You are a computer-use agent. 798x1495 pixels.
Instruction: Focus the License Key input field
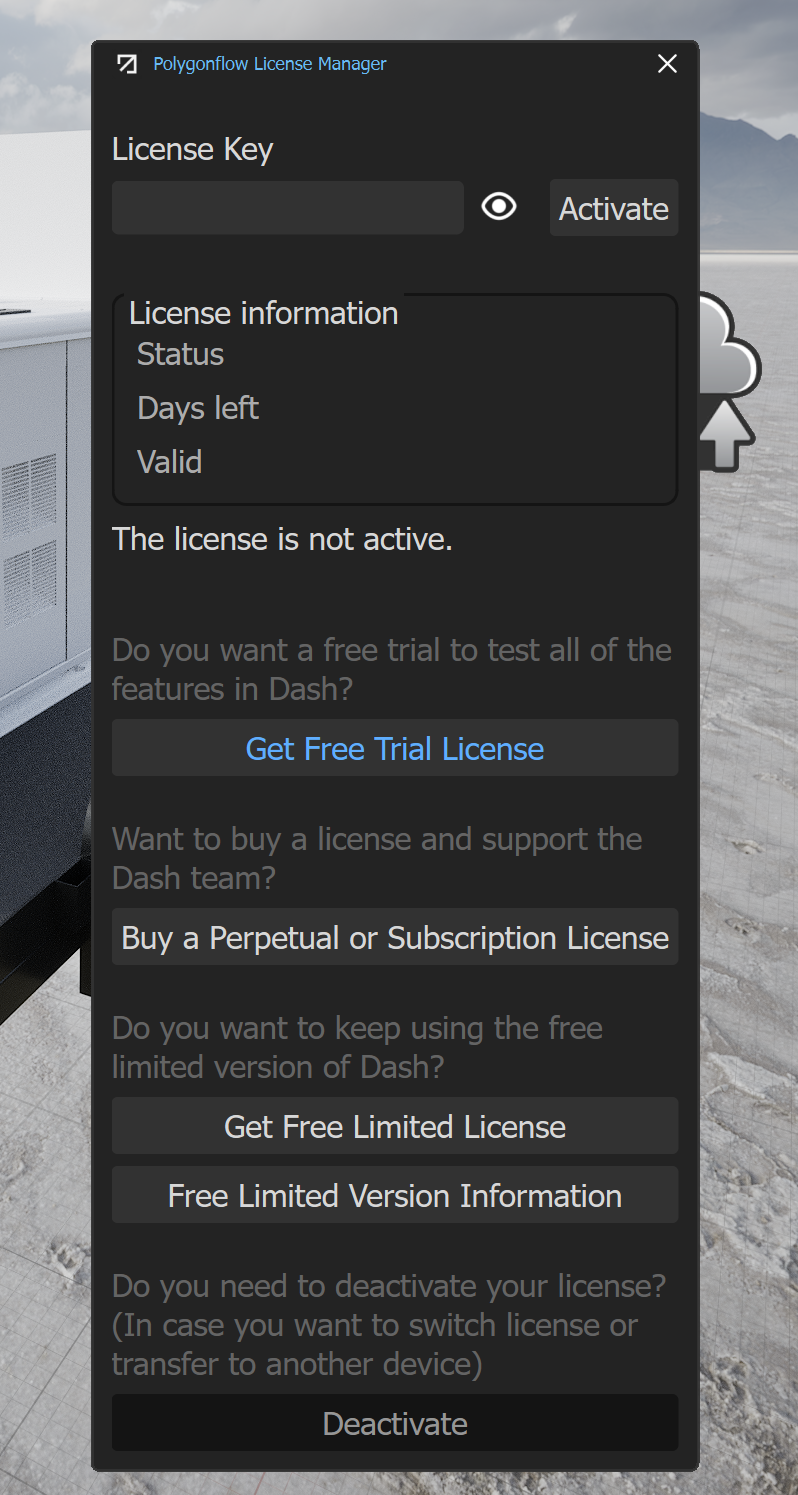tap(288, 208)
